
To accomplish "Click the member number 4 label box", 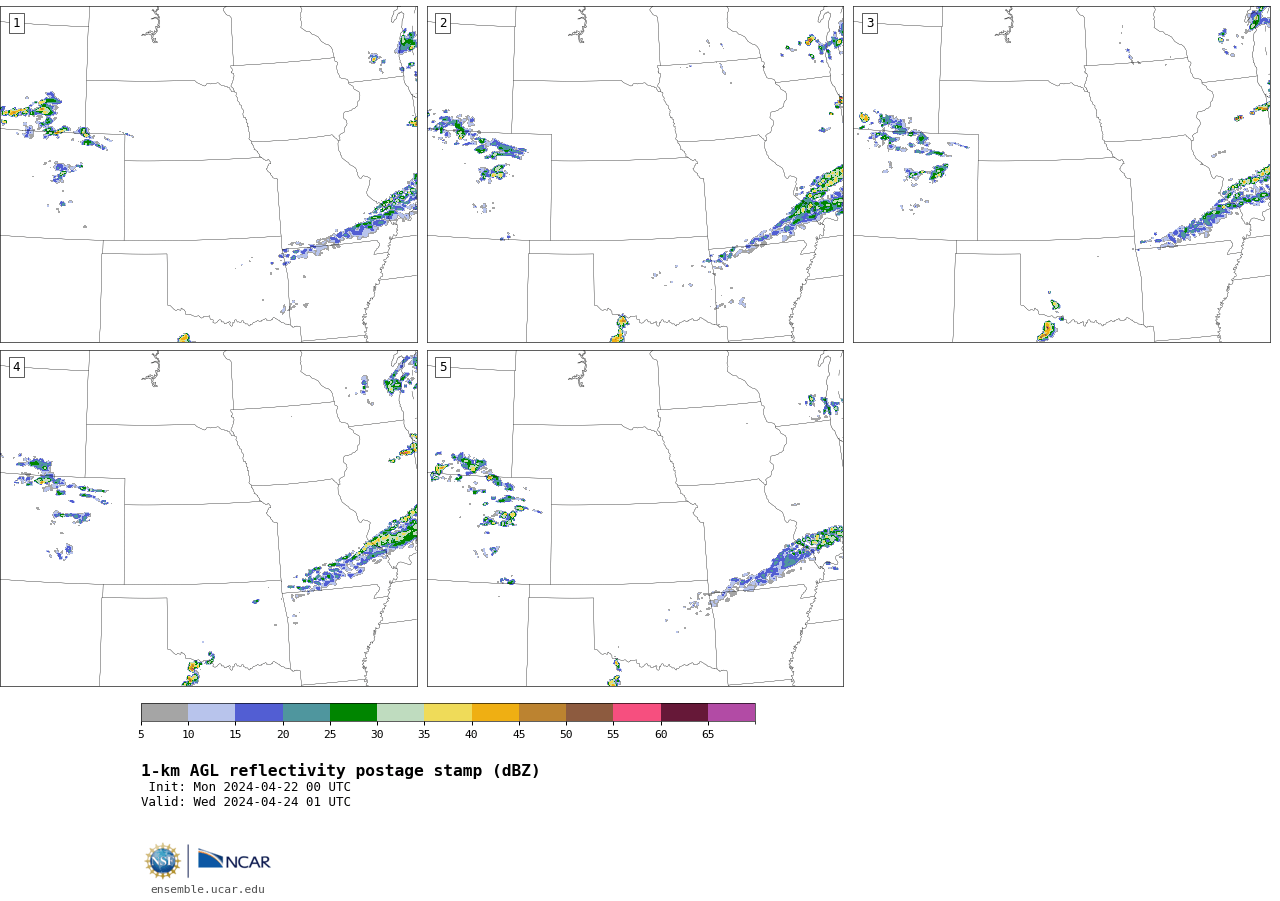I will point(16,367).
